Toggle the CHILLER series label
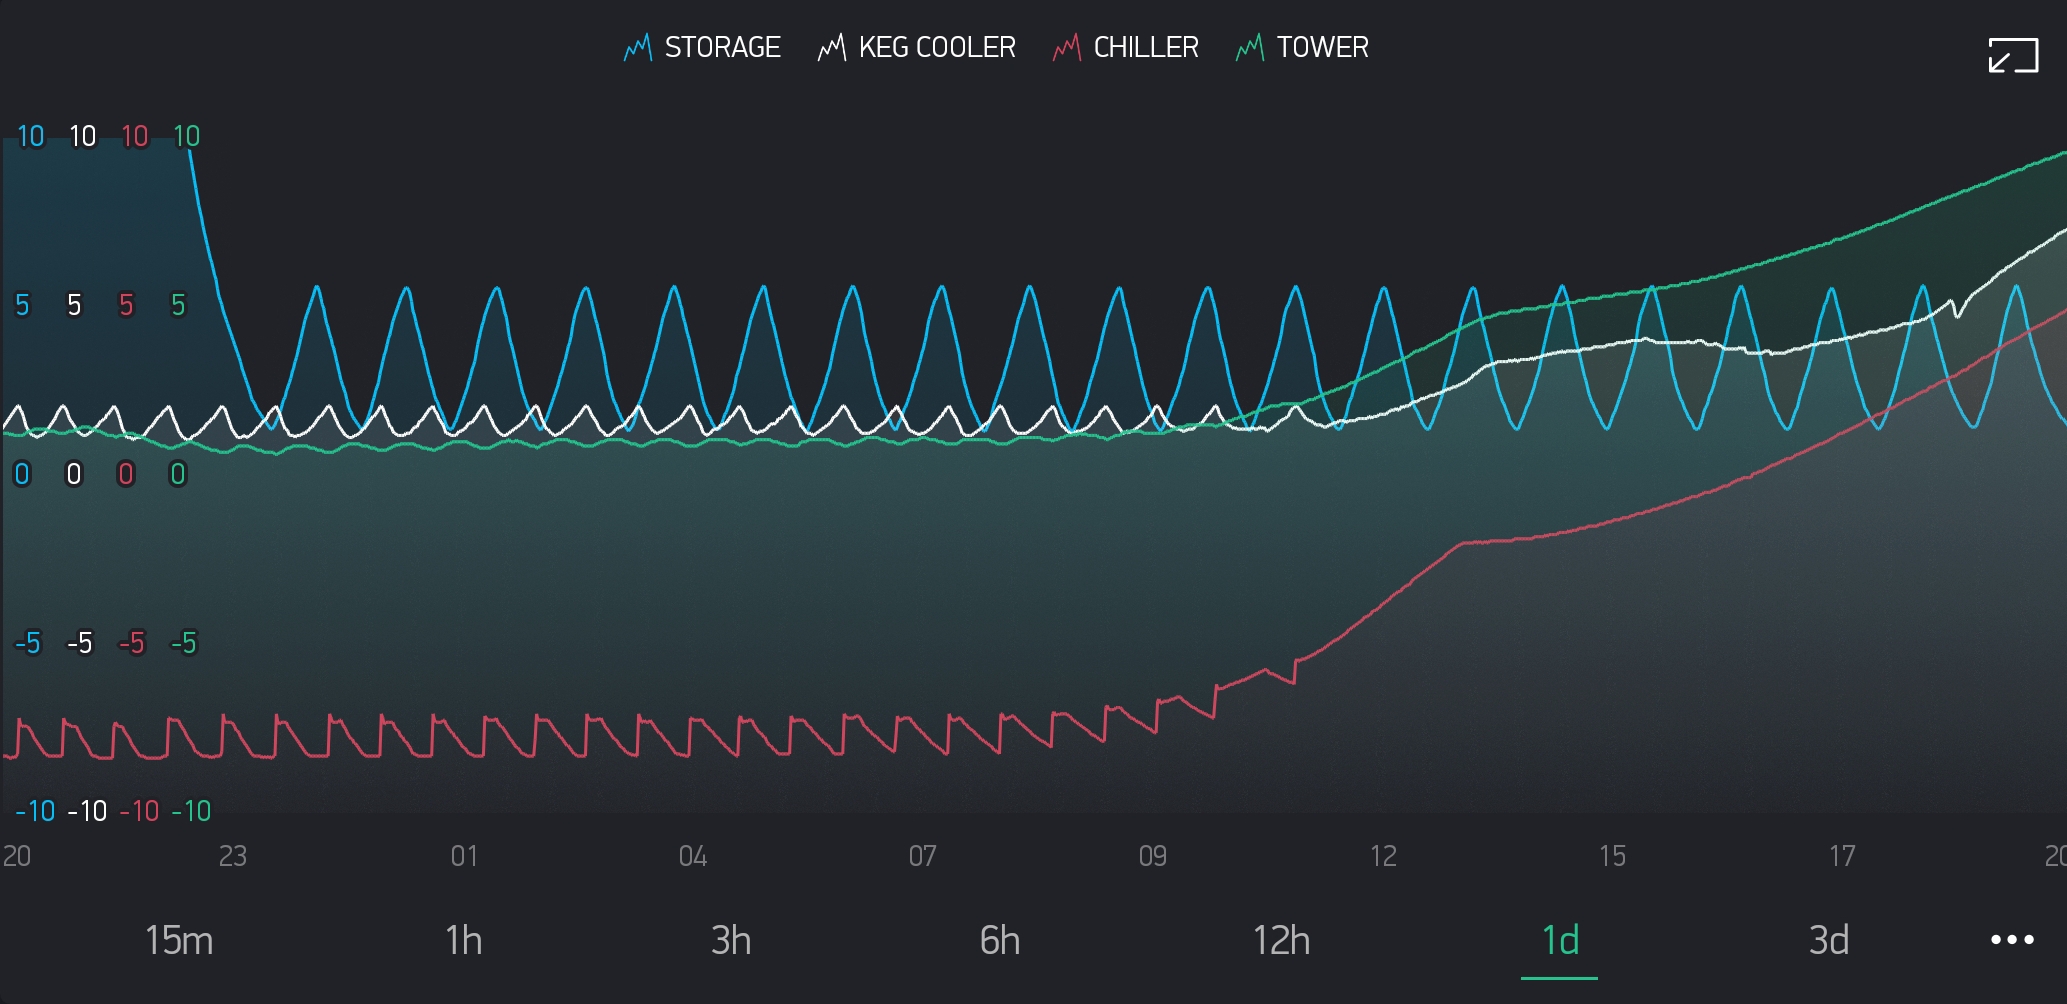Screen dimensions: 2067x1004 1146,48
